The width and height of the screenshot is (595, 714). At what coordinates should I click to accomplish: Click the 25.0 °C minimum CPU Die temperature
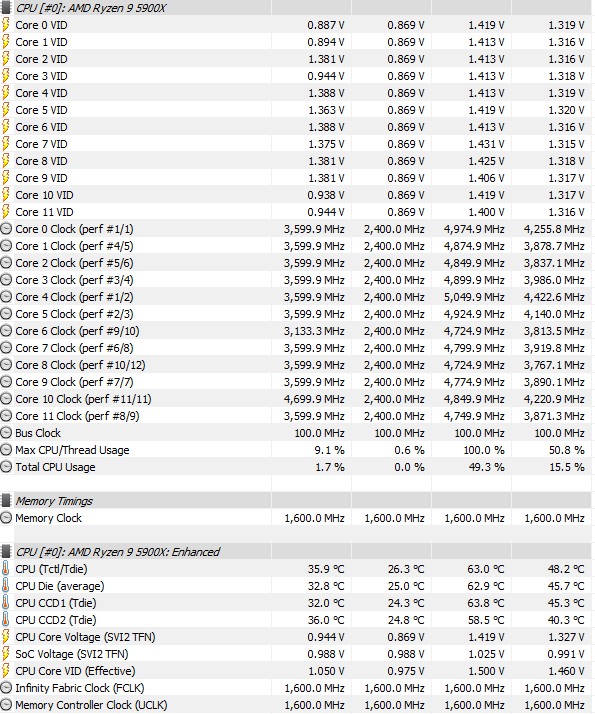(406, 586)
